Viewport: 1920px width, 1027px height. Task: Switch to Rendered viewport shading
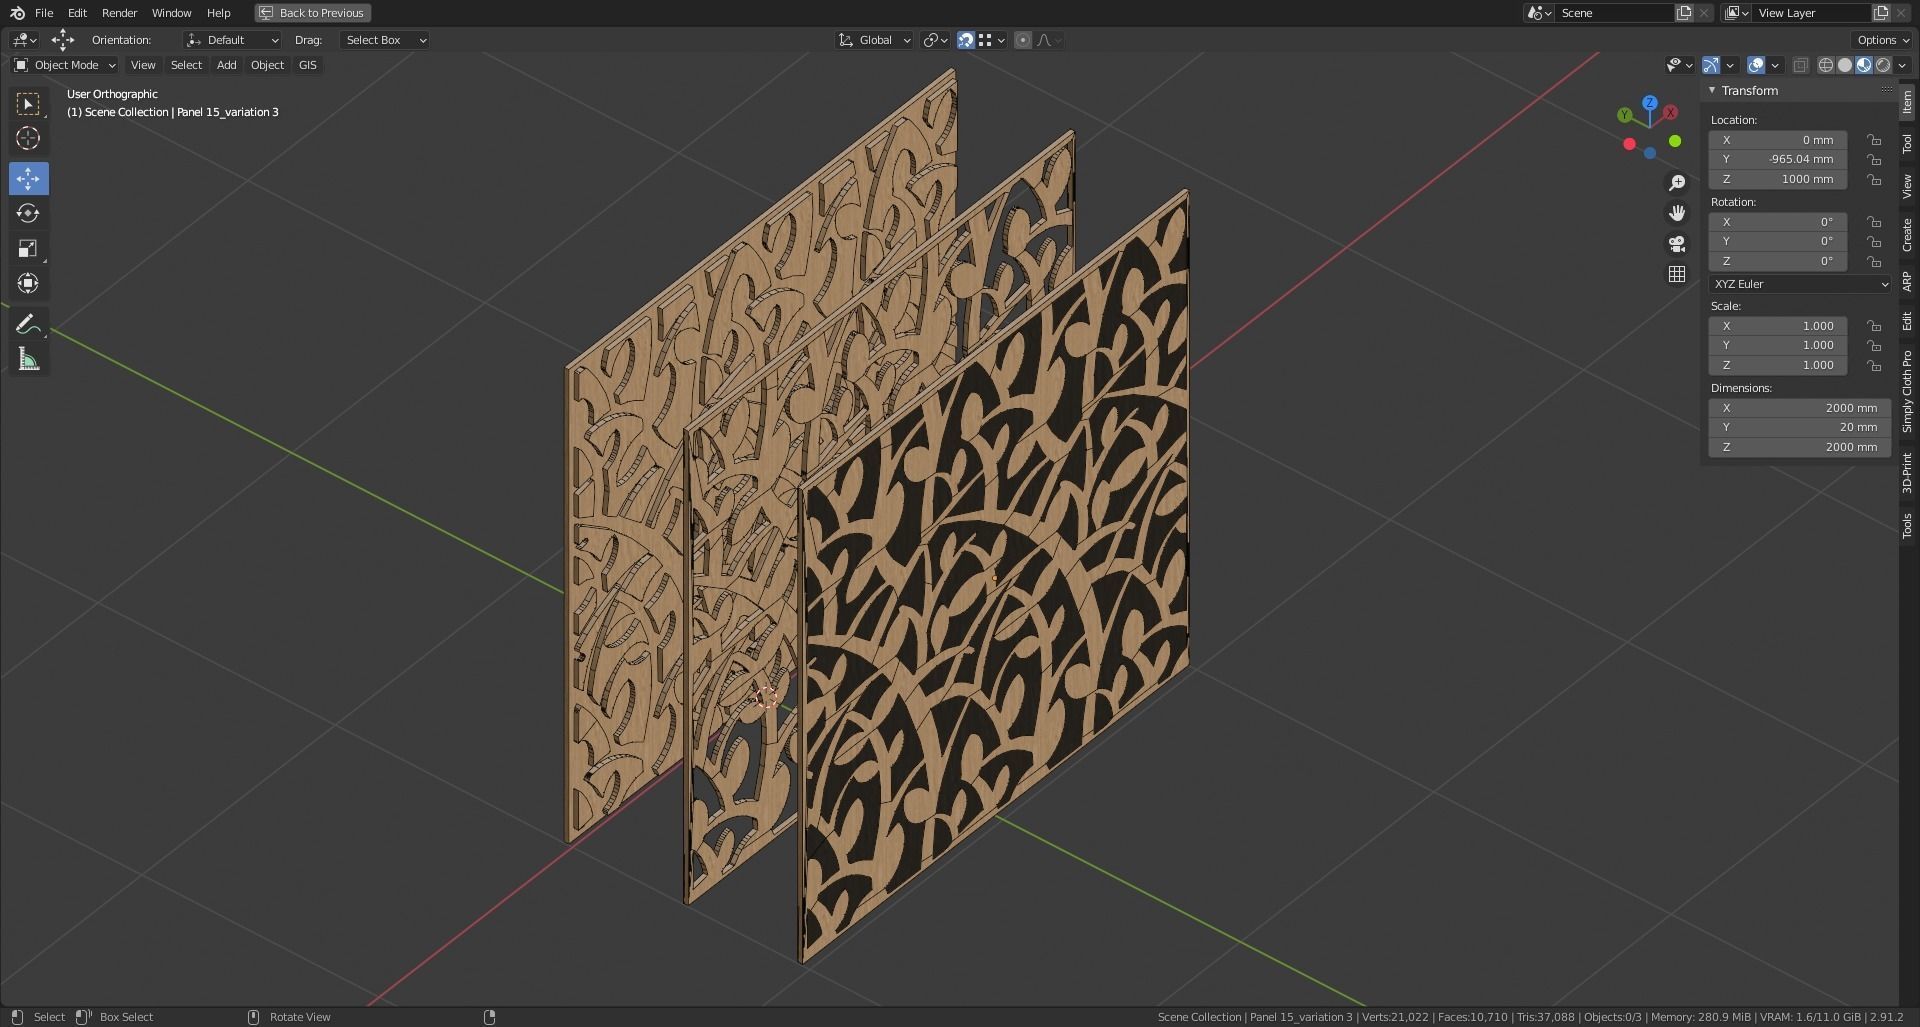[x=1883, y=65]
